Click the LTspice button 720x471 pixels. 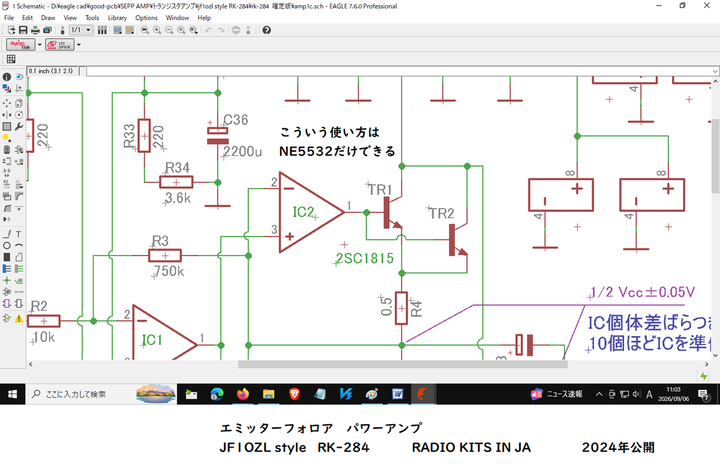60,45
